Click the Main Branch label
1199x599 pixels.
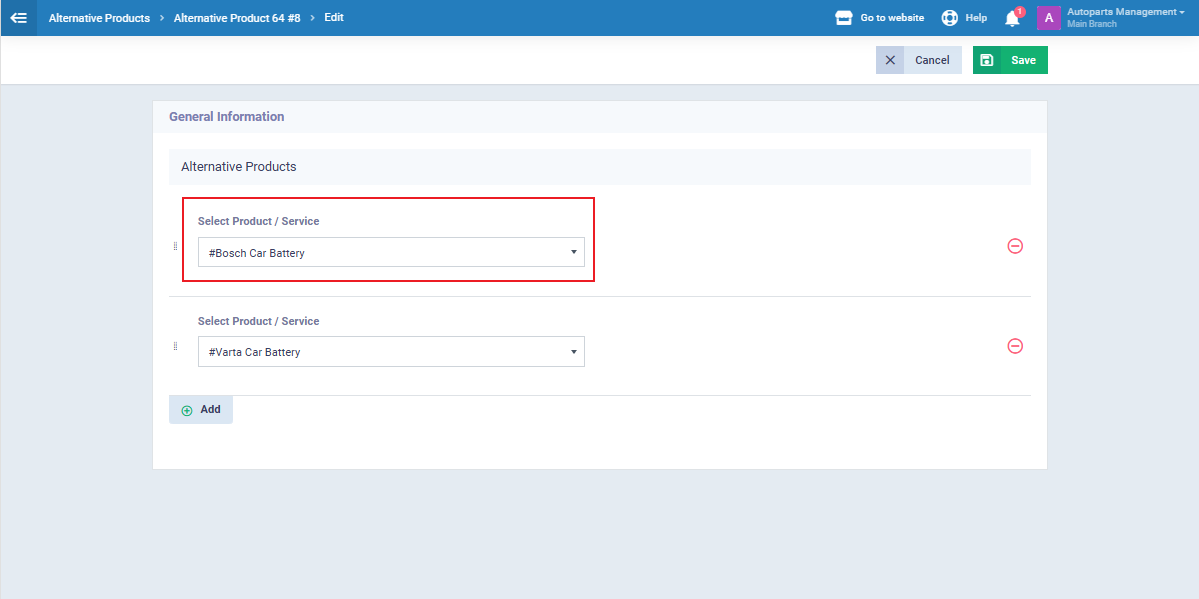pyautogui.click(x=1091, y=24)
